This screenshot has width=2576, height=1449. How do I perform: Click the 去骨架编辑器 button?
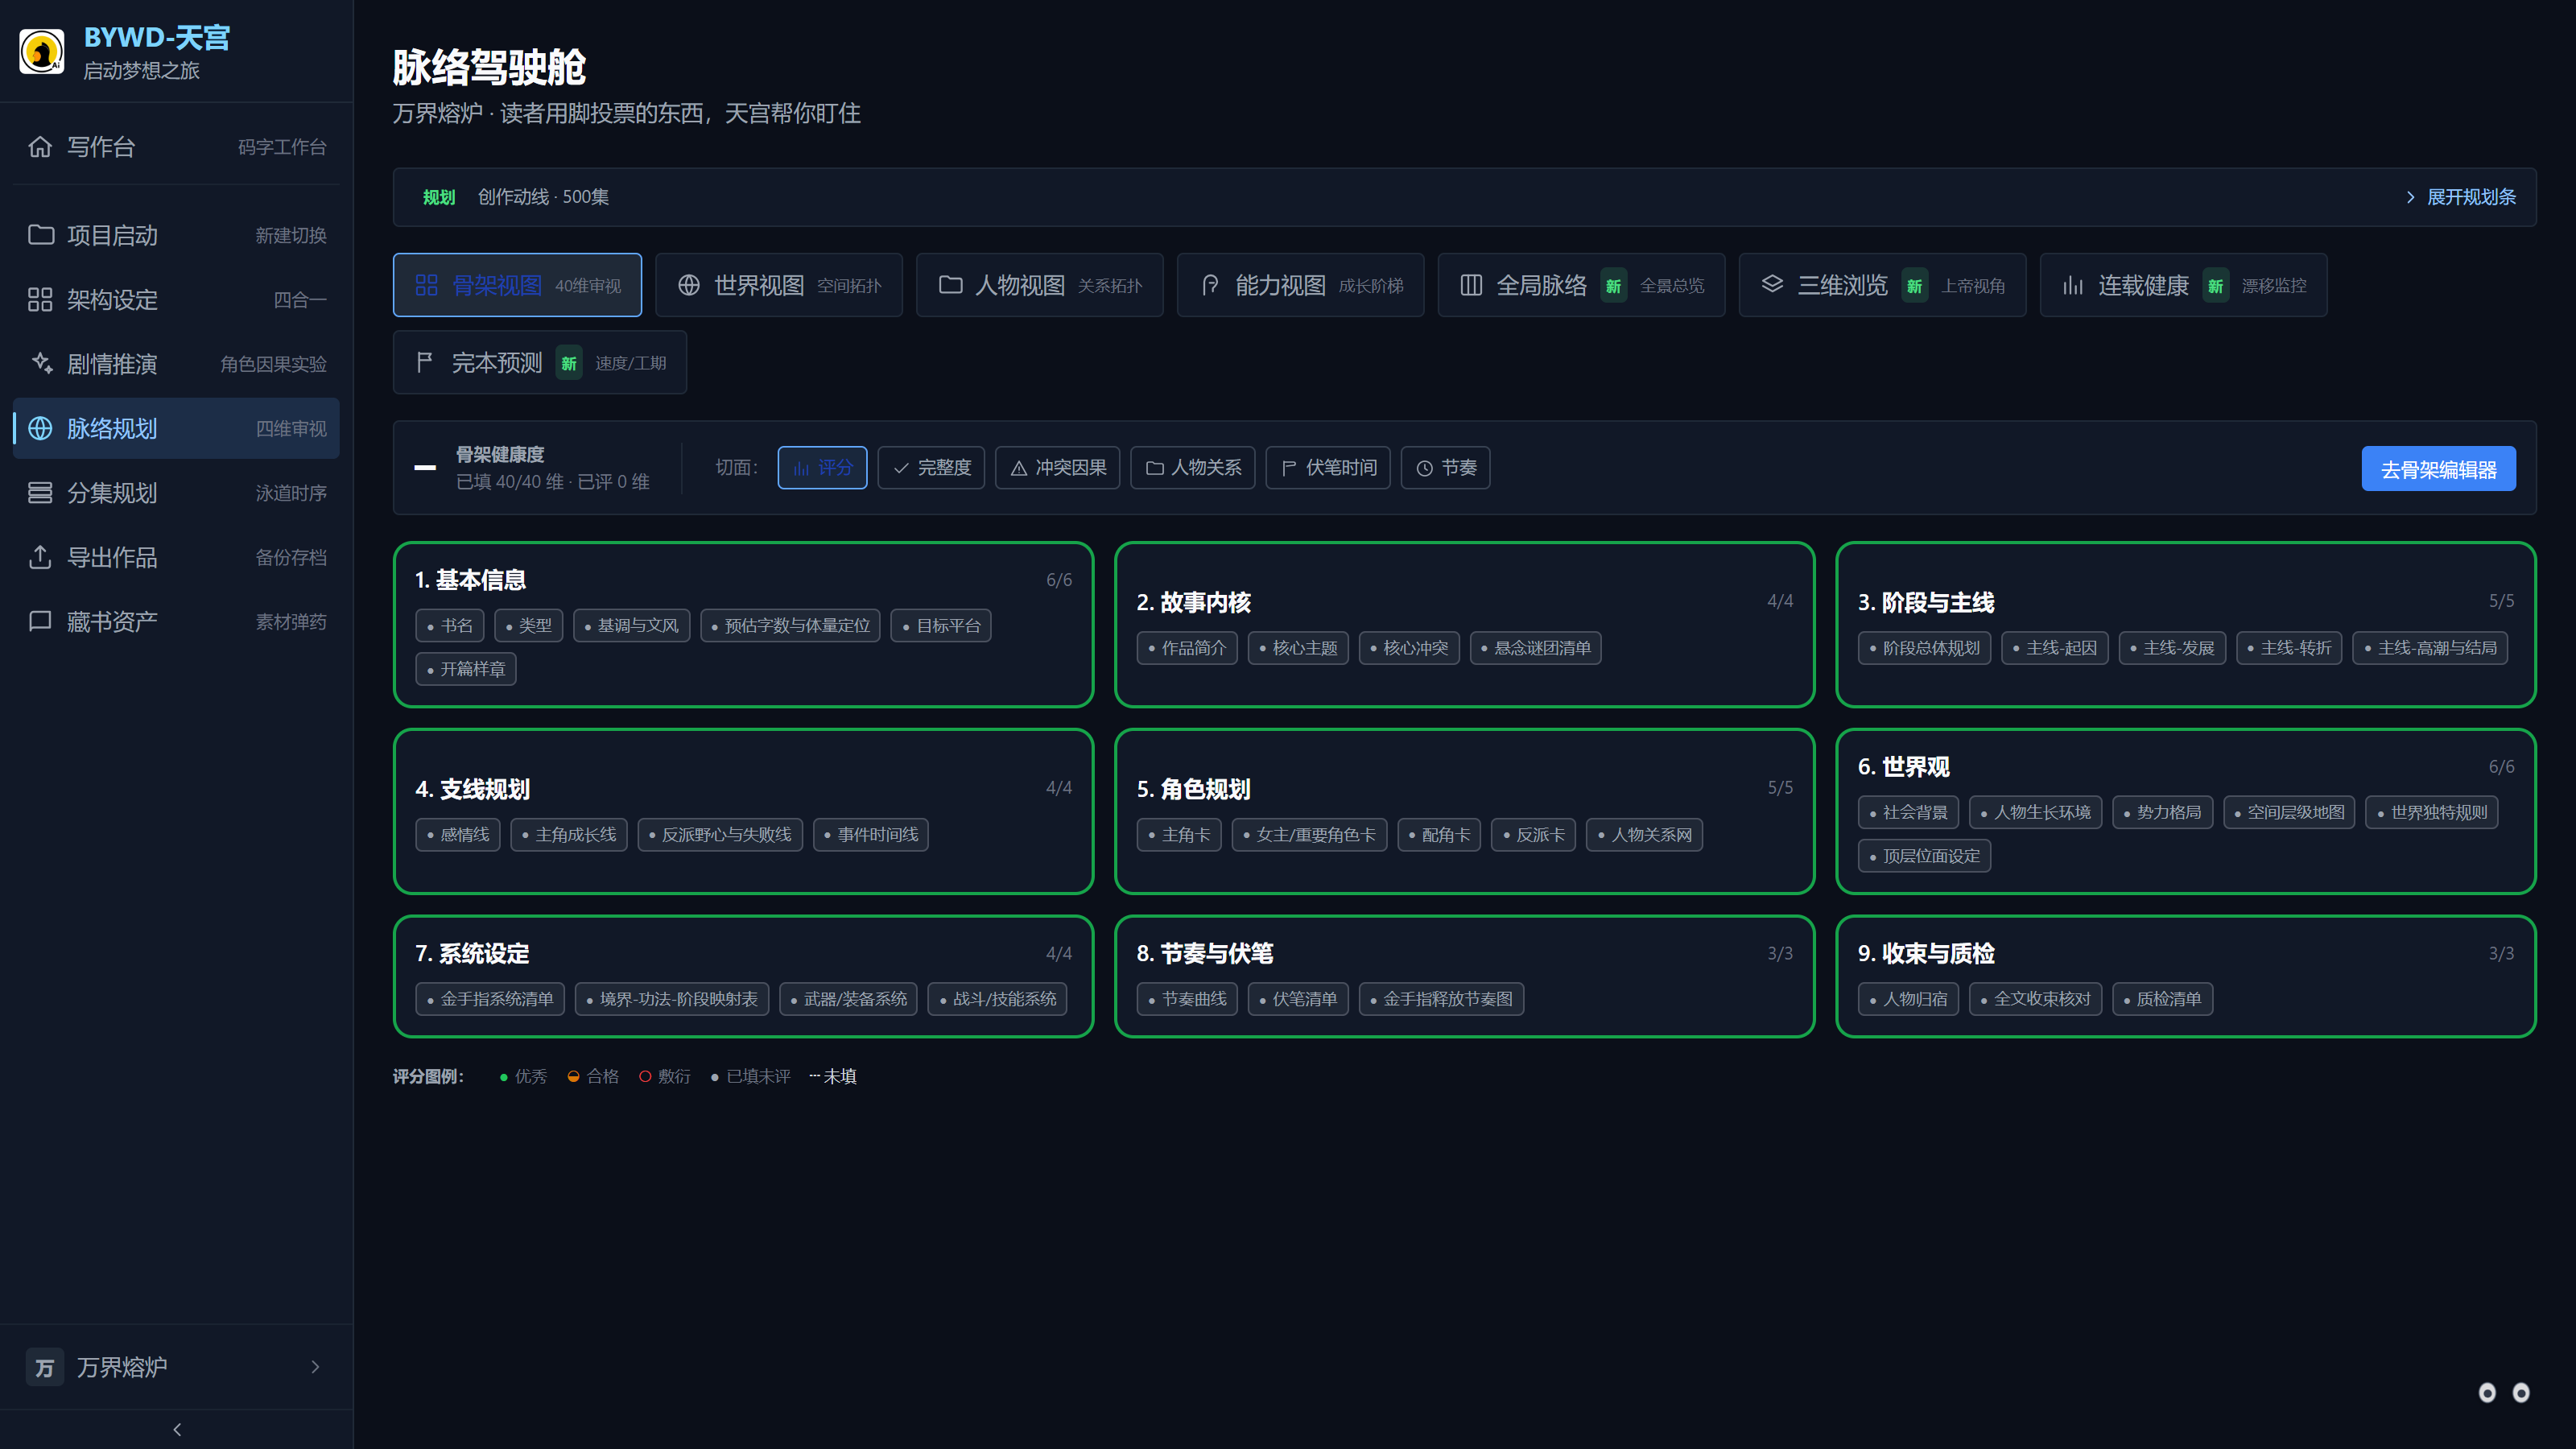click(x=2438, y=469)
